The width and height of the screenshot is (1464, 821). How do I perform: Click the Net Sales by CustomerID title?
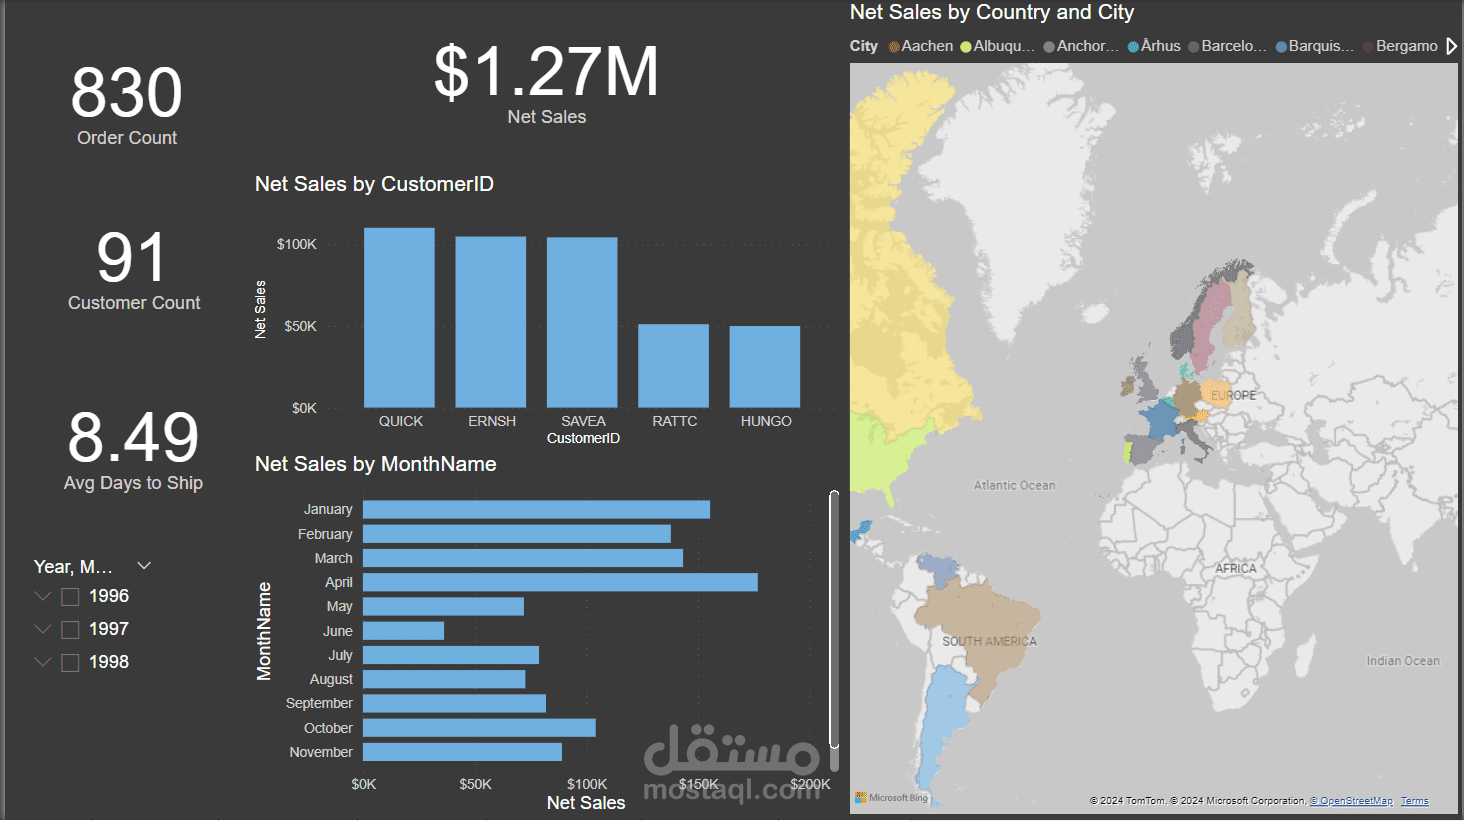tap(374, 184)
